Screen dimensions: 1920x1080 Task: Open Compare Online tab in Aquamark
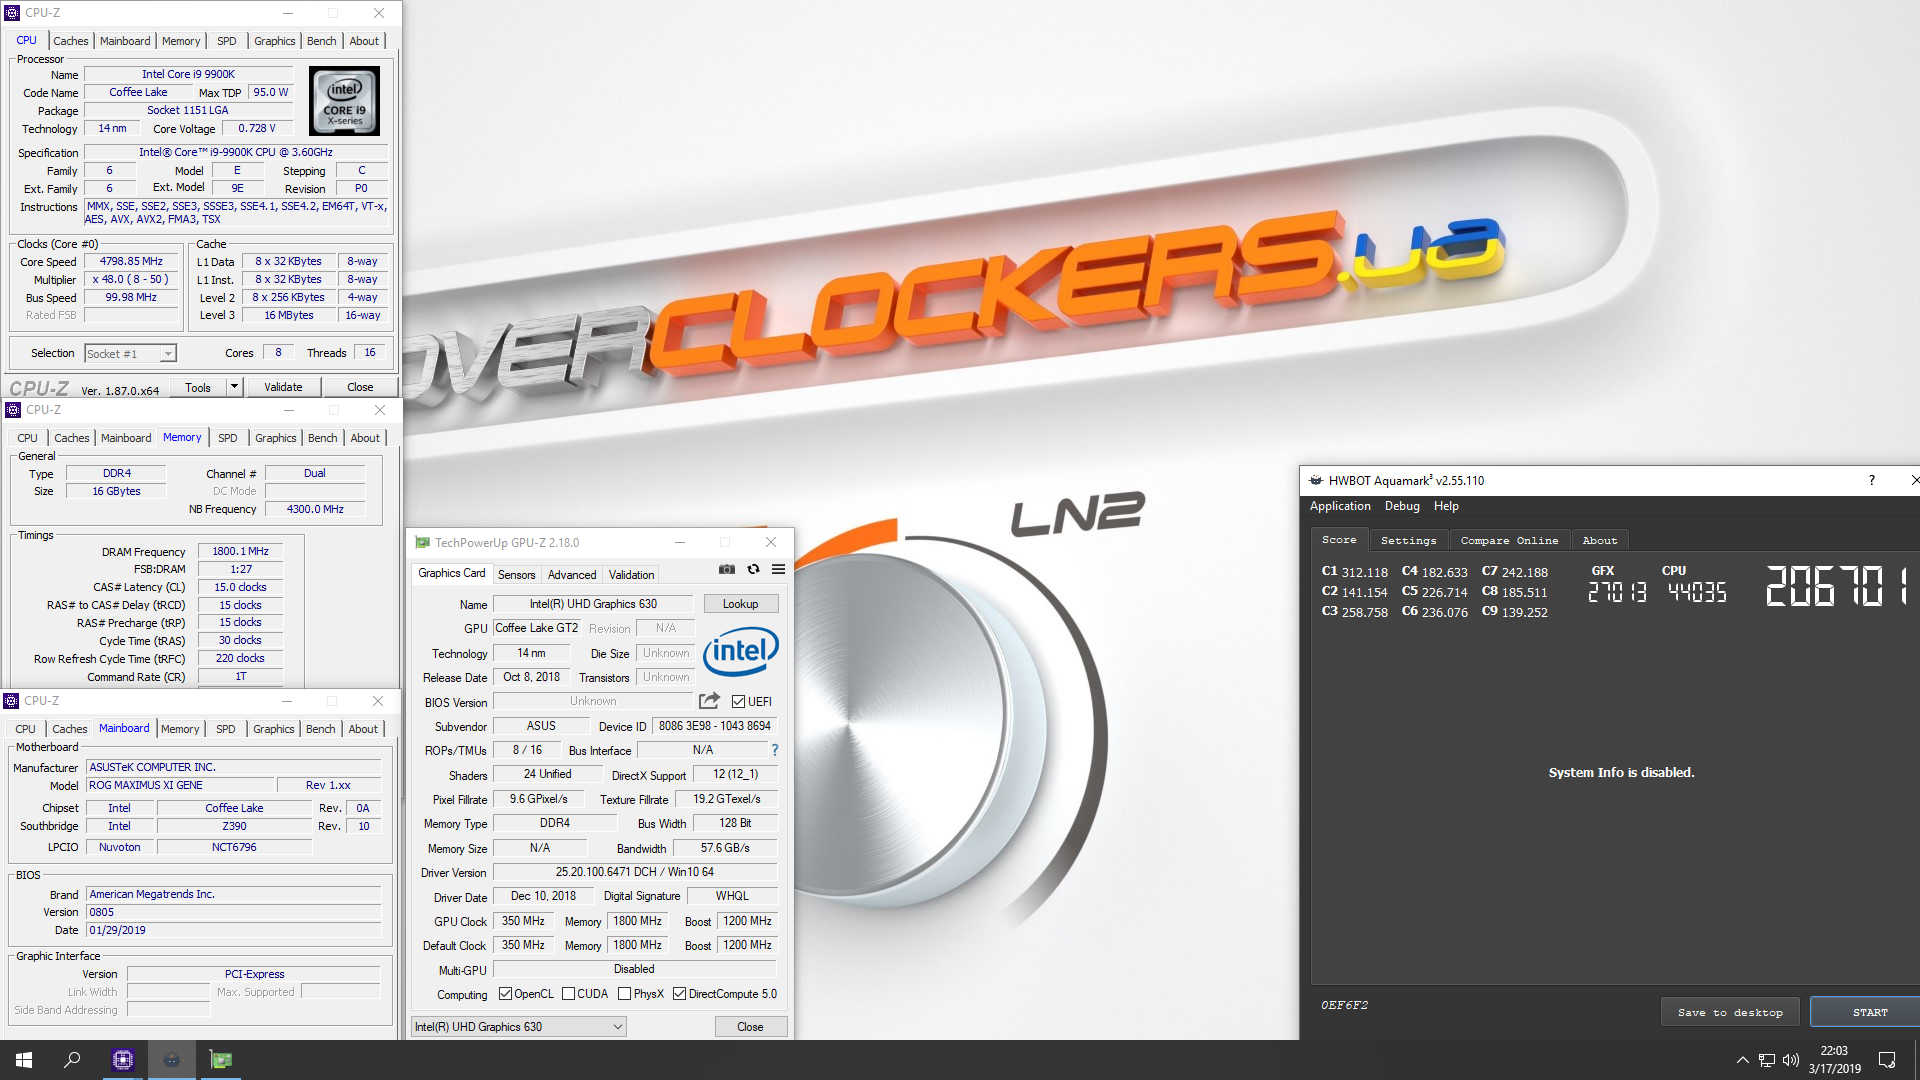click(x=1509, y=540)
